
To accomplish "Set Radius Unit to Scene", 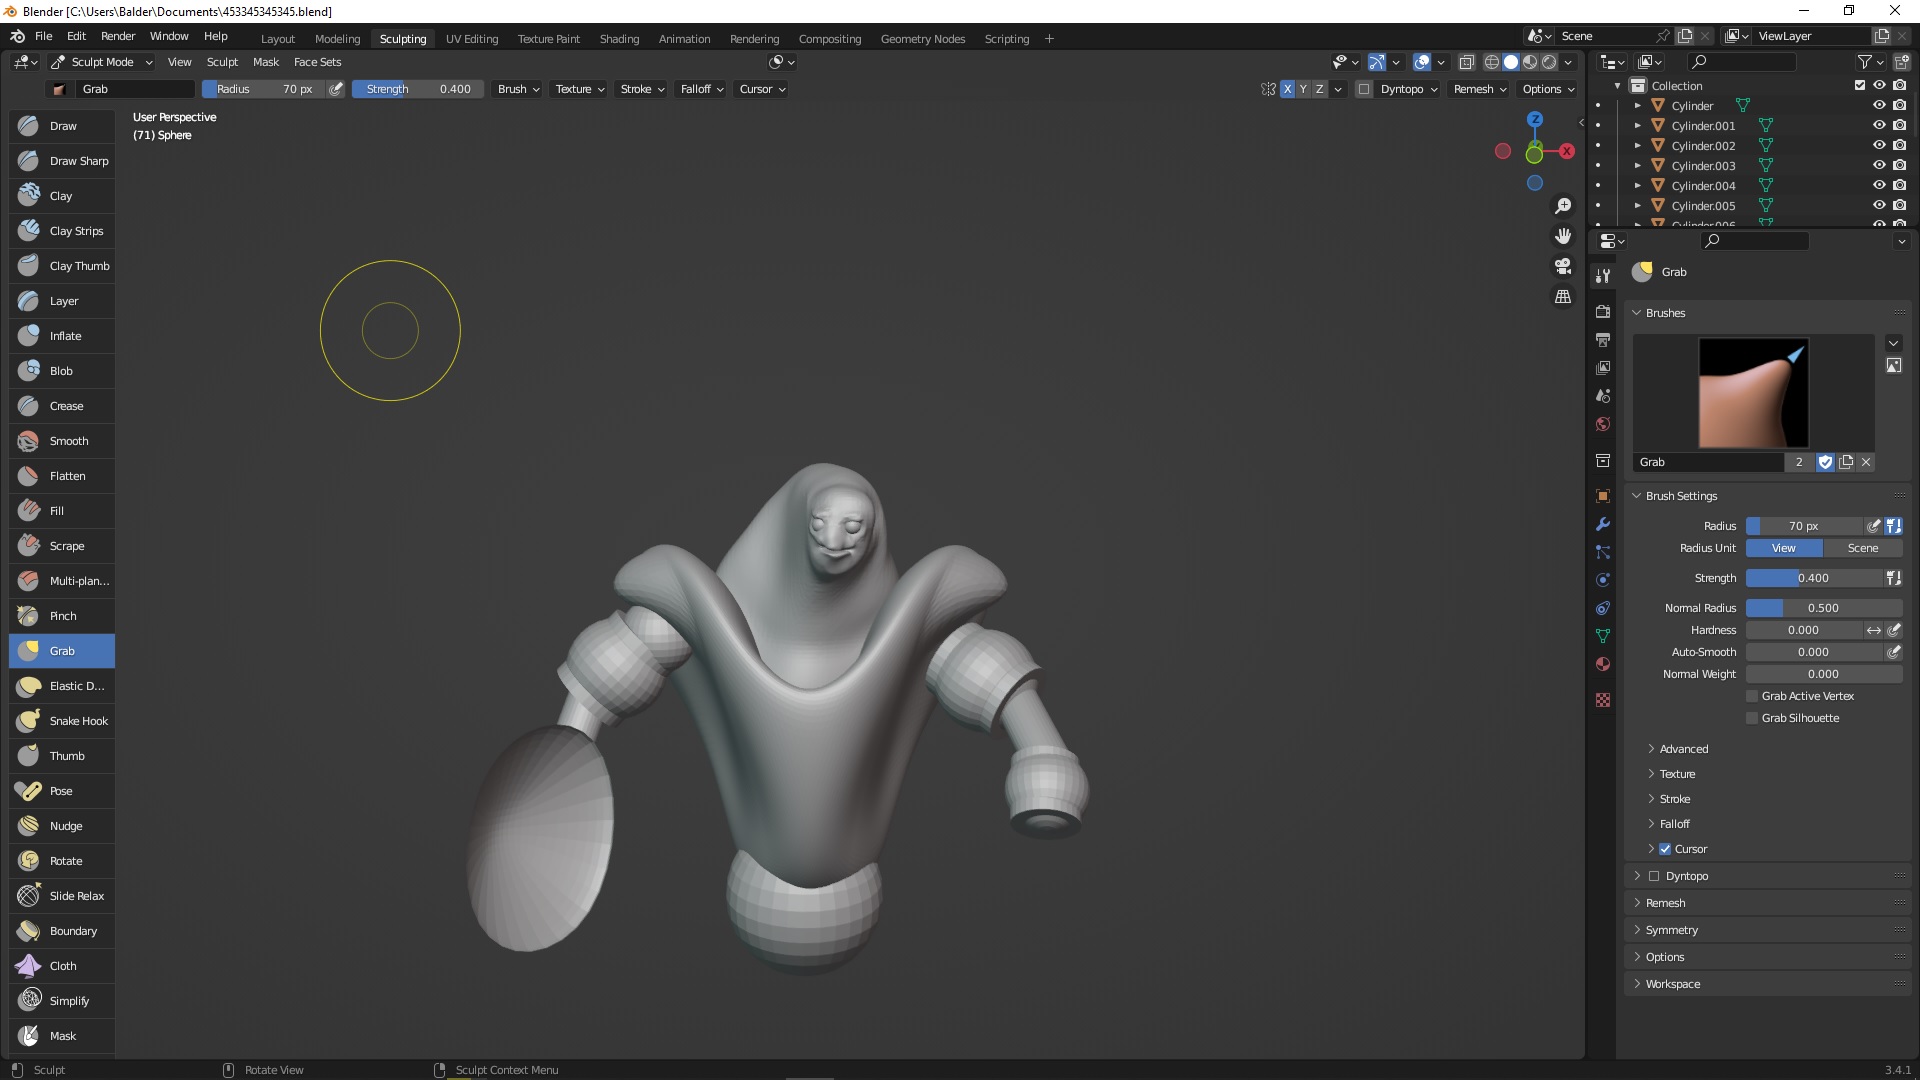I will coord(1862,548).
